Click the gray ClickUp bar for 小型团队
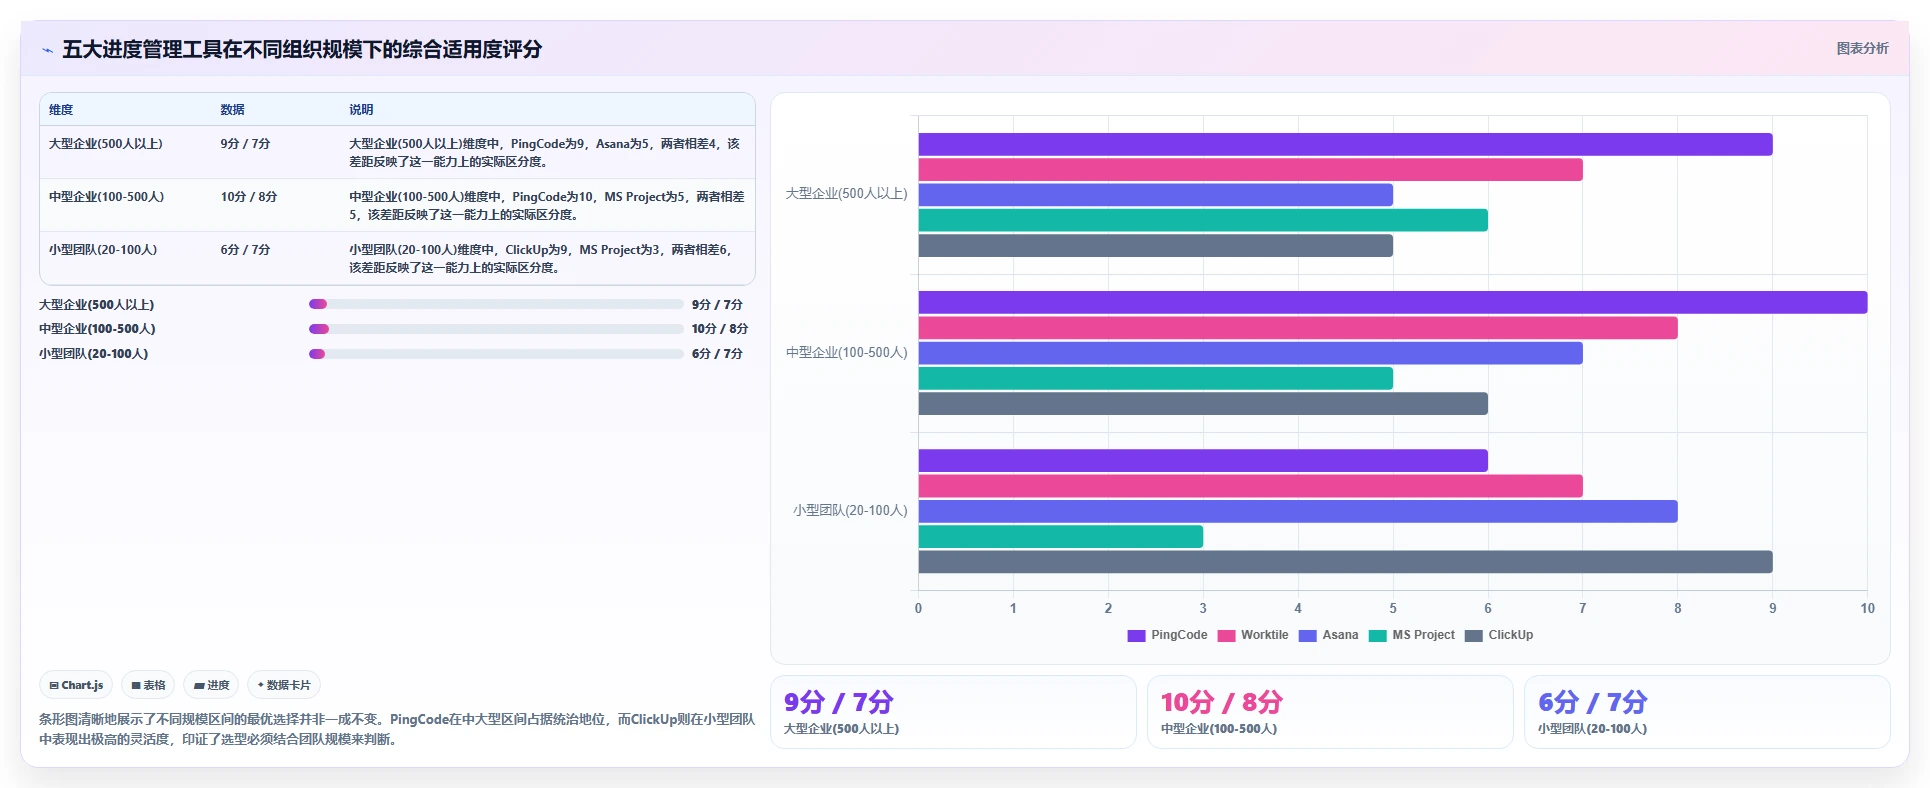The height and width of the screenshot is (788, 1930). (x=1345, y=562)
